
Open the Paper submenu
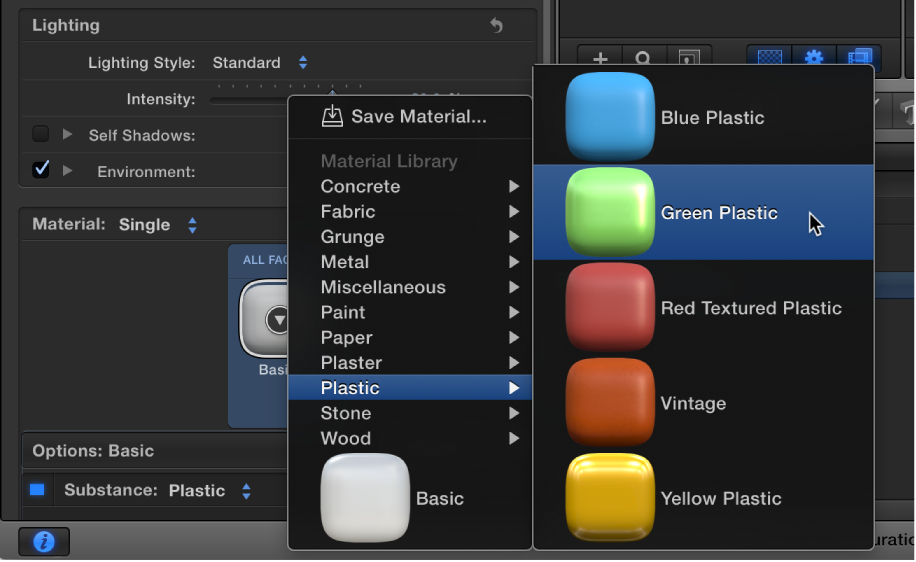410,337
